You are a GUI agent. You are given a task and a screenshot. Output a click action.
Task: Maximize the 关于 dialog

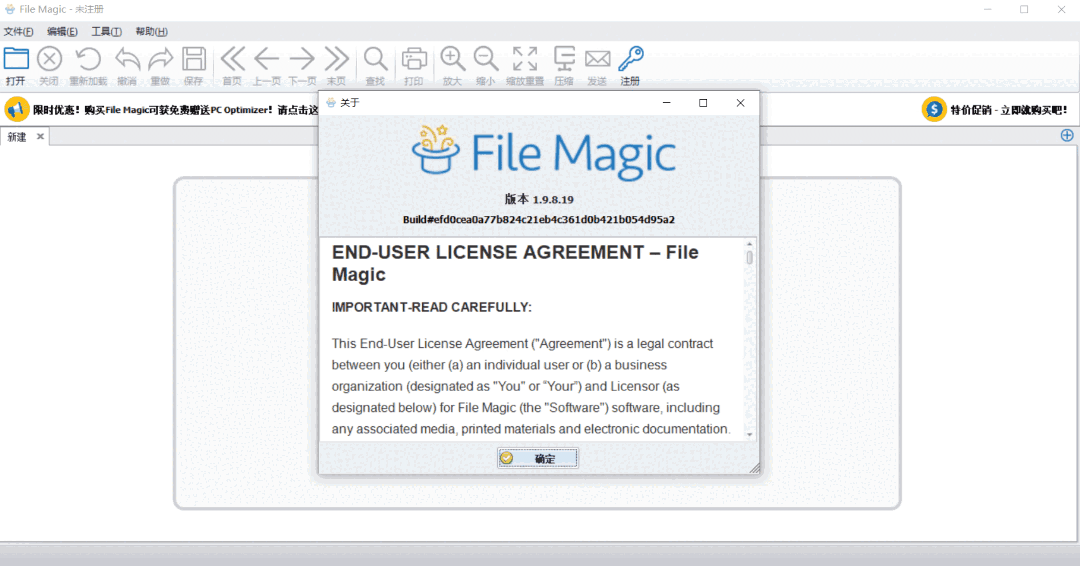[703, 103]
